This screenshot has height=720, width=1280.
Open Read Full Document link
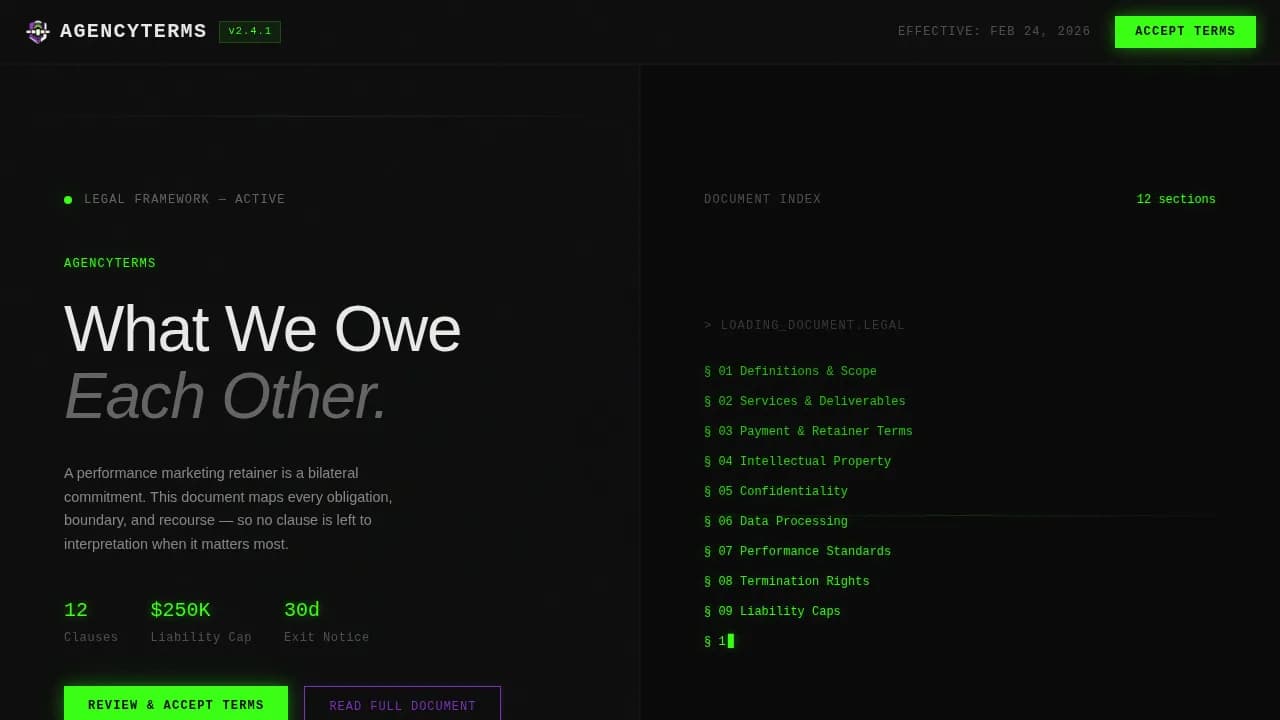point(402,705)
